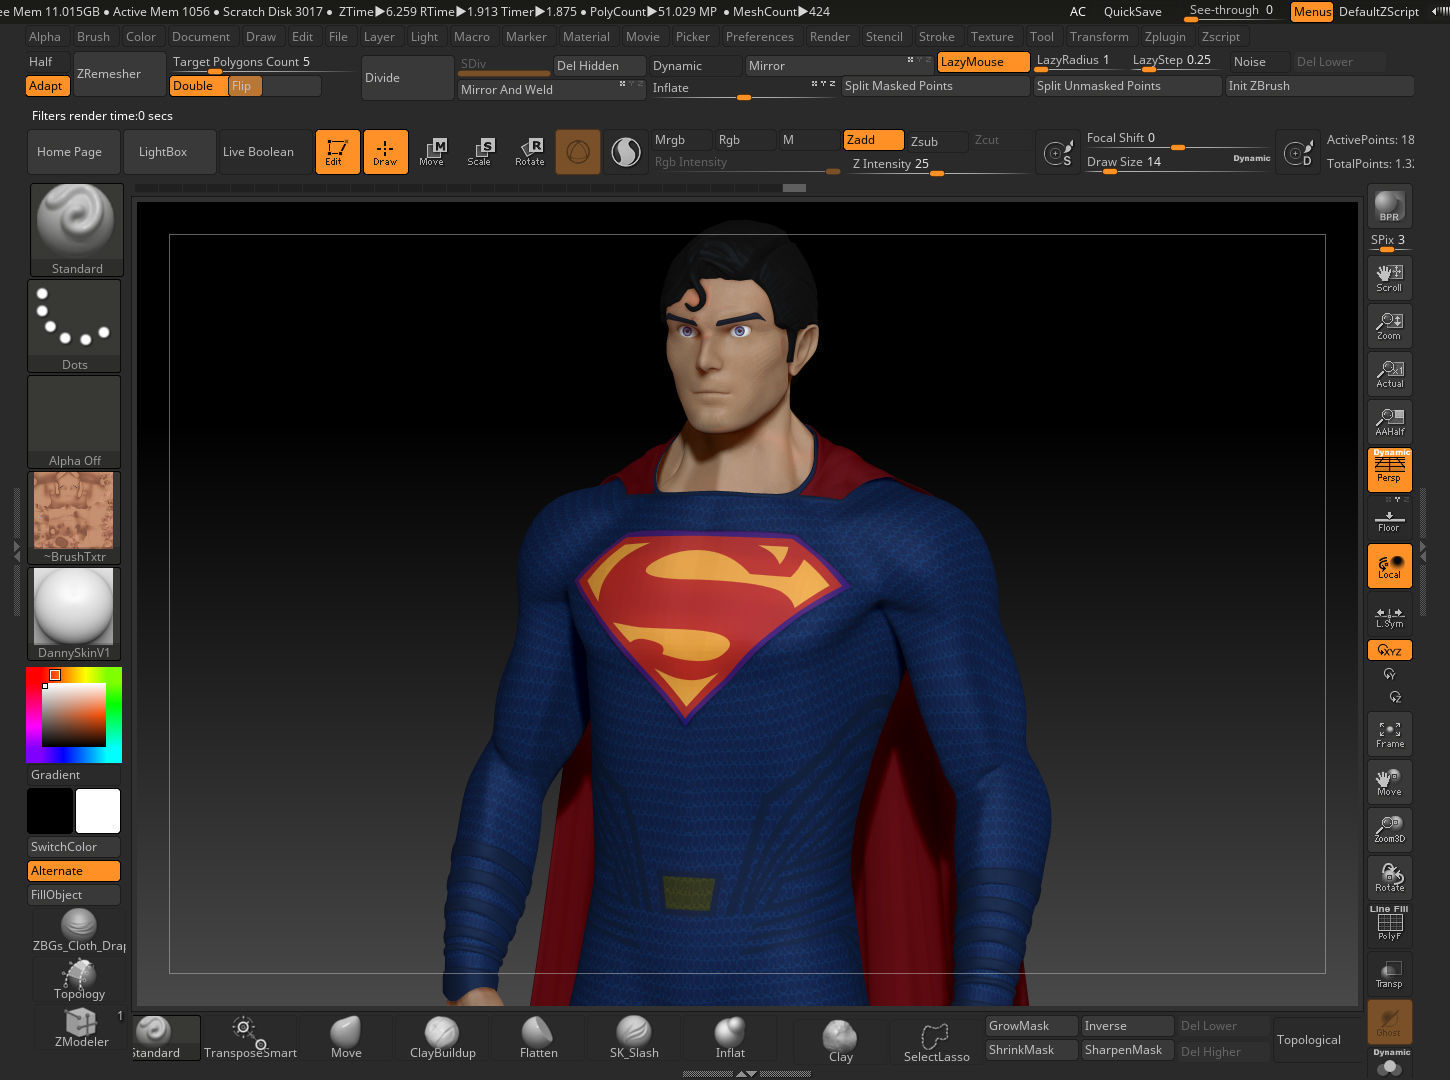Select the SK_Slash brush
The image size is (1450, 1080).
(x=634, y=1038)
